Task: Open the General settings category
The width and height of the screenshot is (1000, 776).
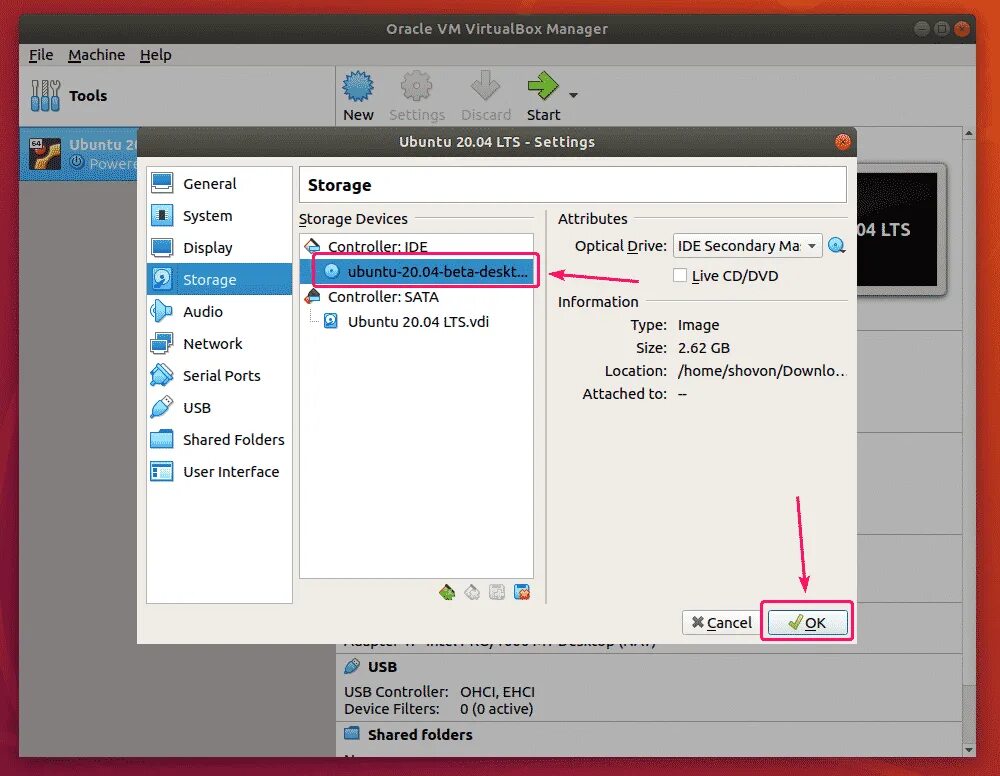Action: 219,184
